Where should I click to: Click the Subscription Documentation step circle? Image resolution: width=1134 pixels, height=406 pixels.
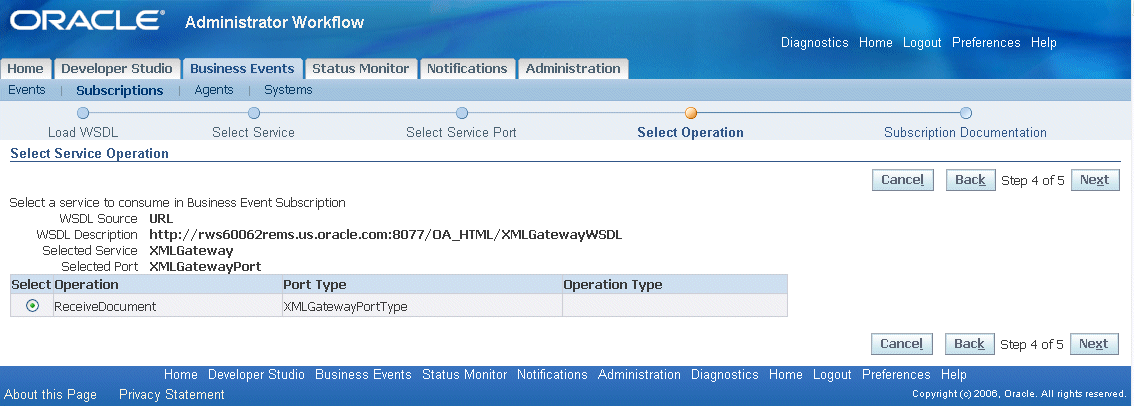click(965, 113)
